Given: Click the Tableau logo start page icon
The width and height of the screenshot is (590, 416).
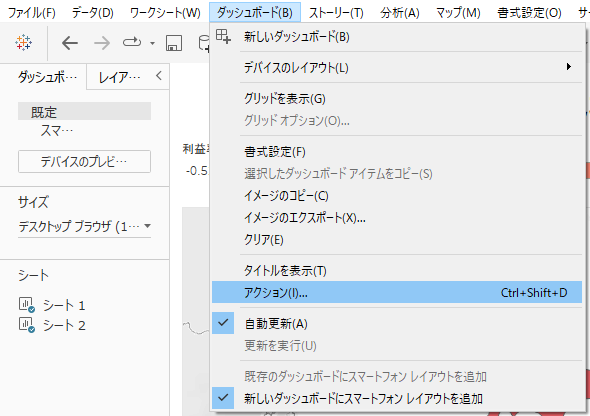Looking at the screenshot, I should pos(23,43).
